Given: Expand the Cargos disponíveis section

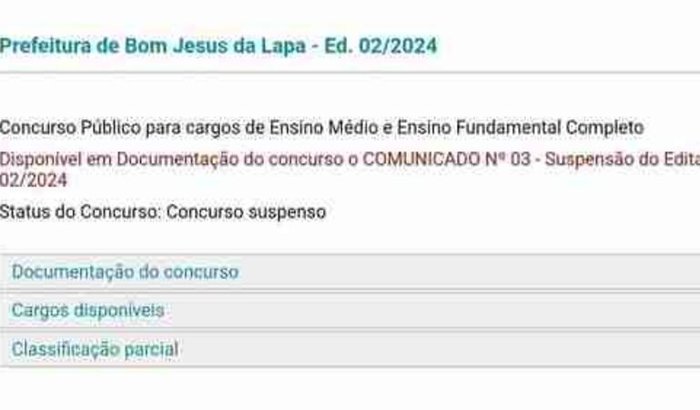Looking at the screenshot, I should [x=88, y=311].
